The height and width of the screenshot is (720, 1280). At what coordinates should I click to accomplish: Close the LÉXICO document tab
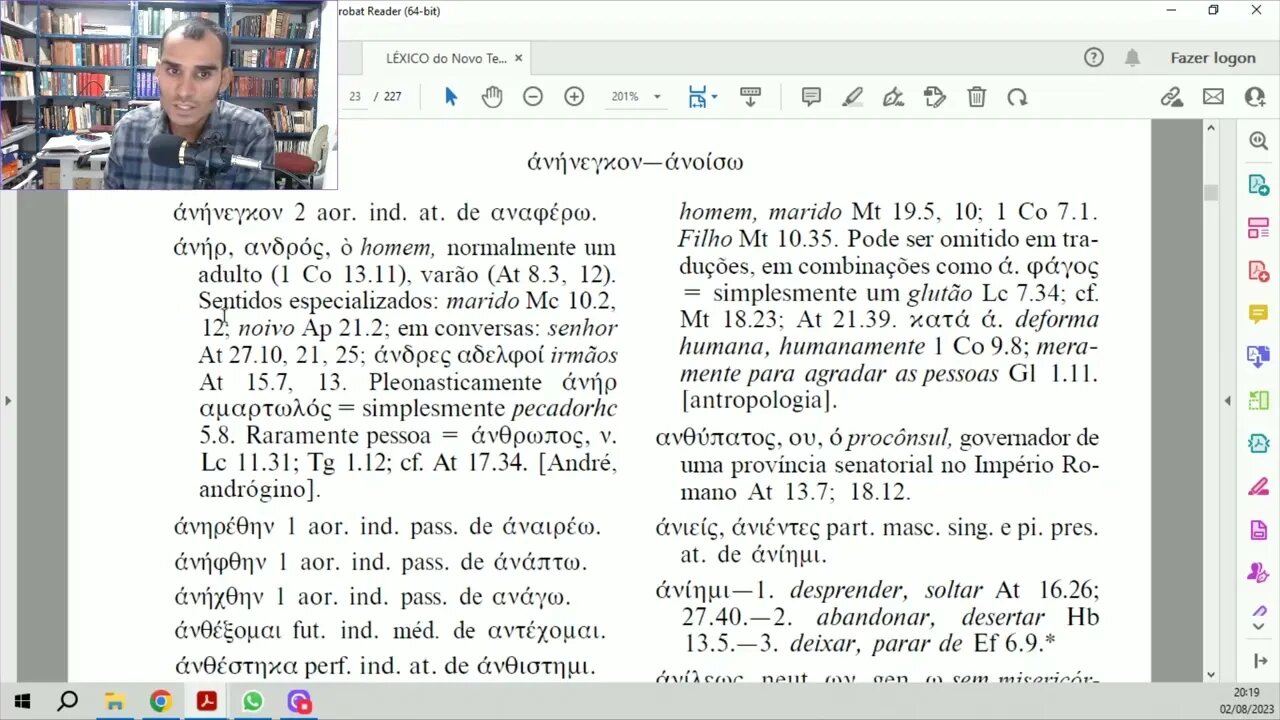tap(519, 58)
